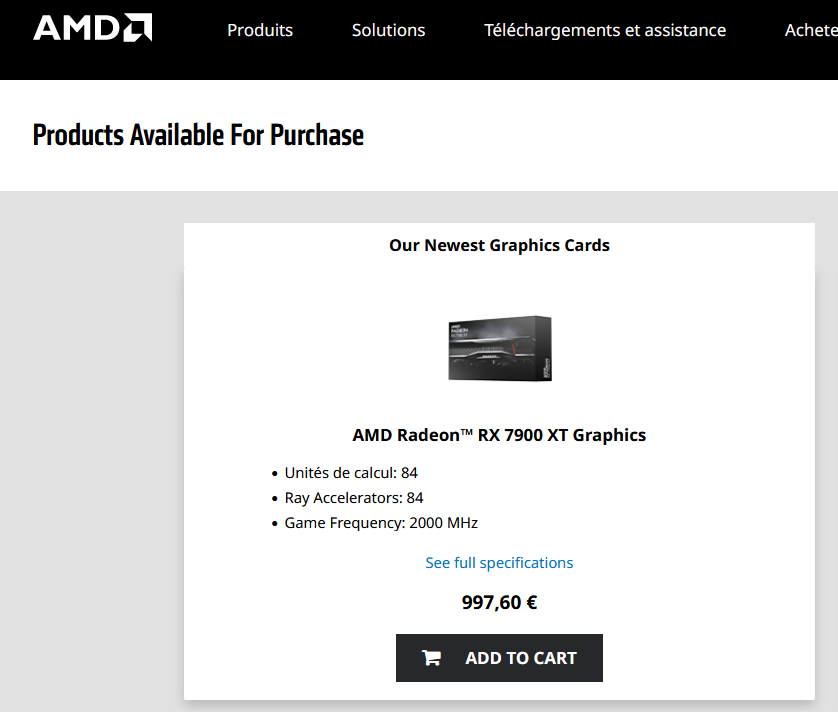The height and width of the screenshot is (712, 838).
Task: Click the arrow emblem of the AMD logo
Action: [x=139, y=28]
